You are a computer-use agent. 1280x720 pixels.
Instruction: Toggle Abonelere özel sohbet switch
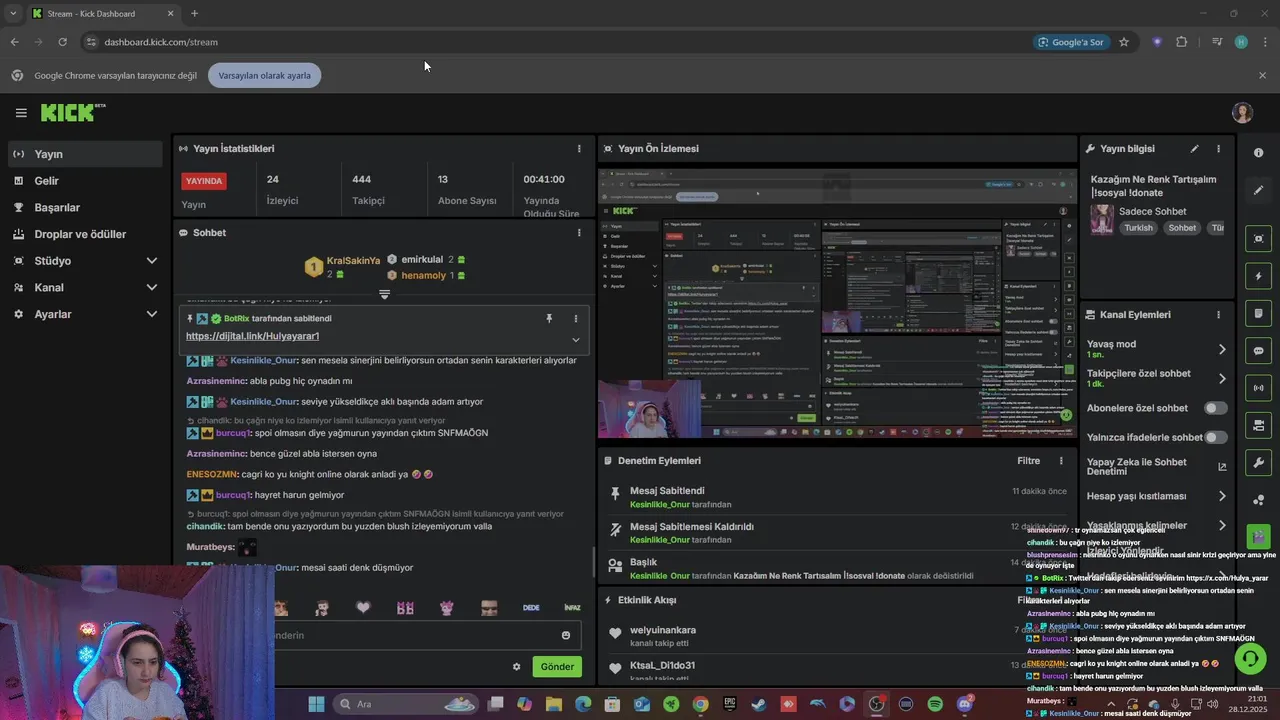click(1215, 408)
